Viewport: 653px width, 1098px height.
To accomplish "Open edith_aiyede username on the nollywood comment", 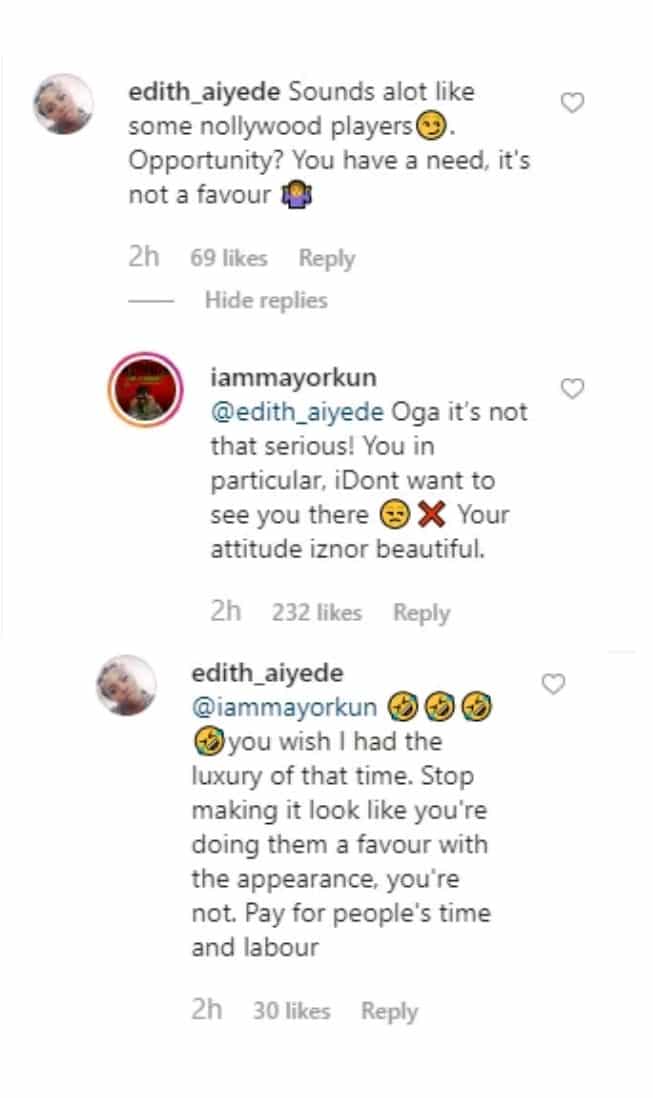I will pos(205,92).
